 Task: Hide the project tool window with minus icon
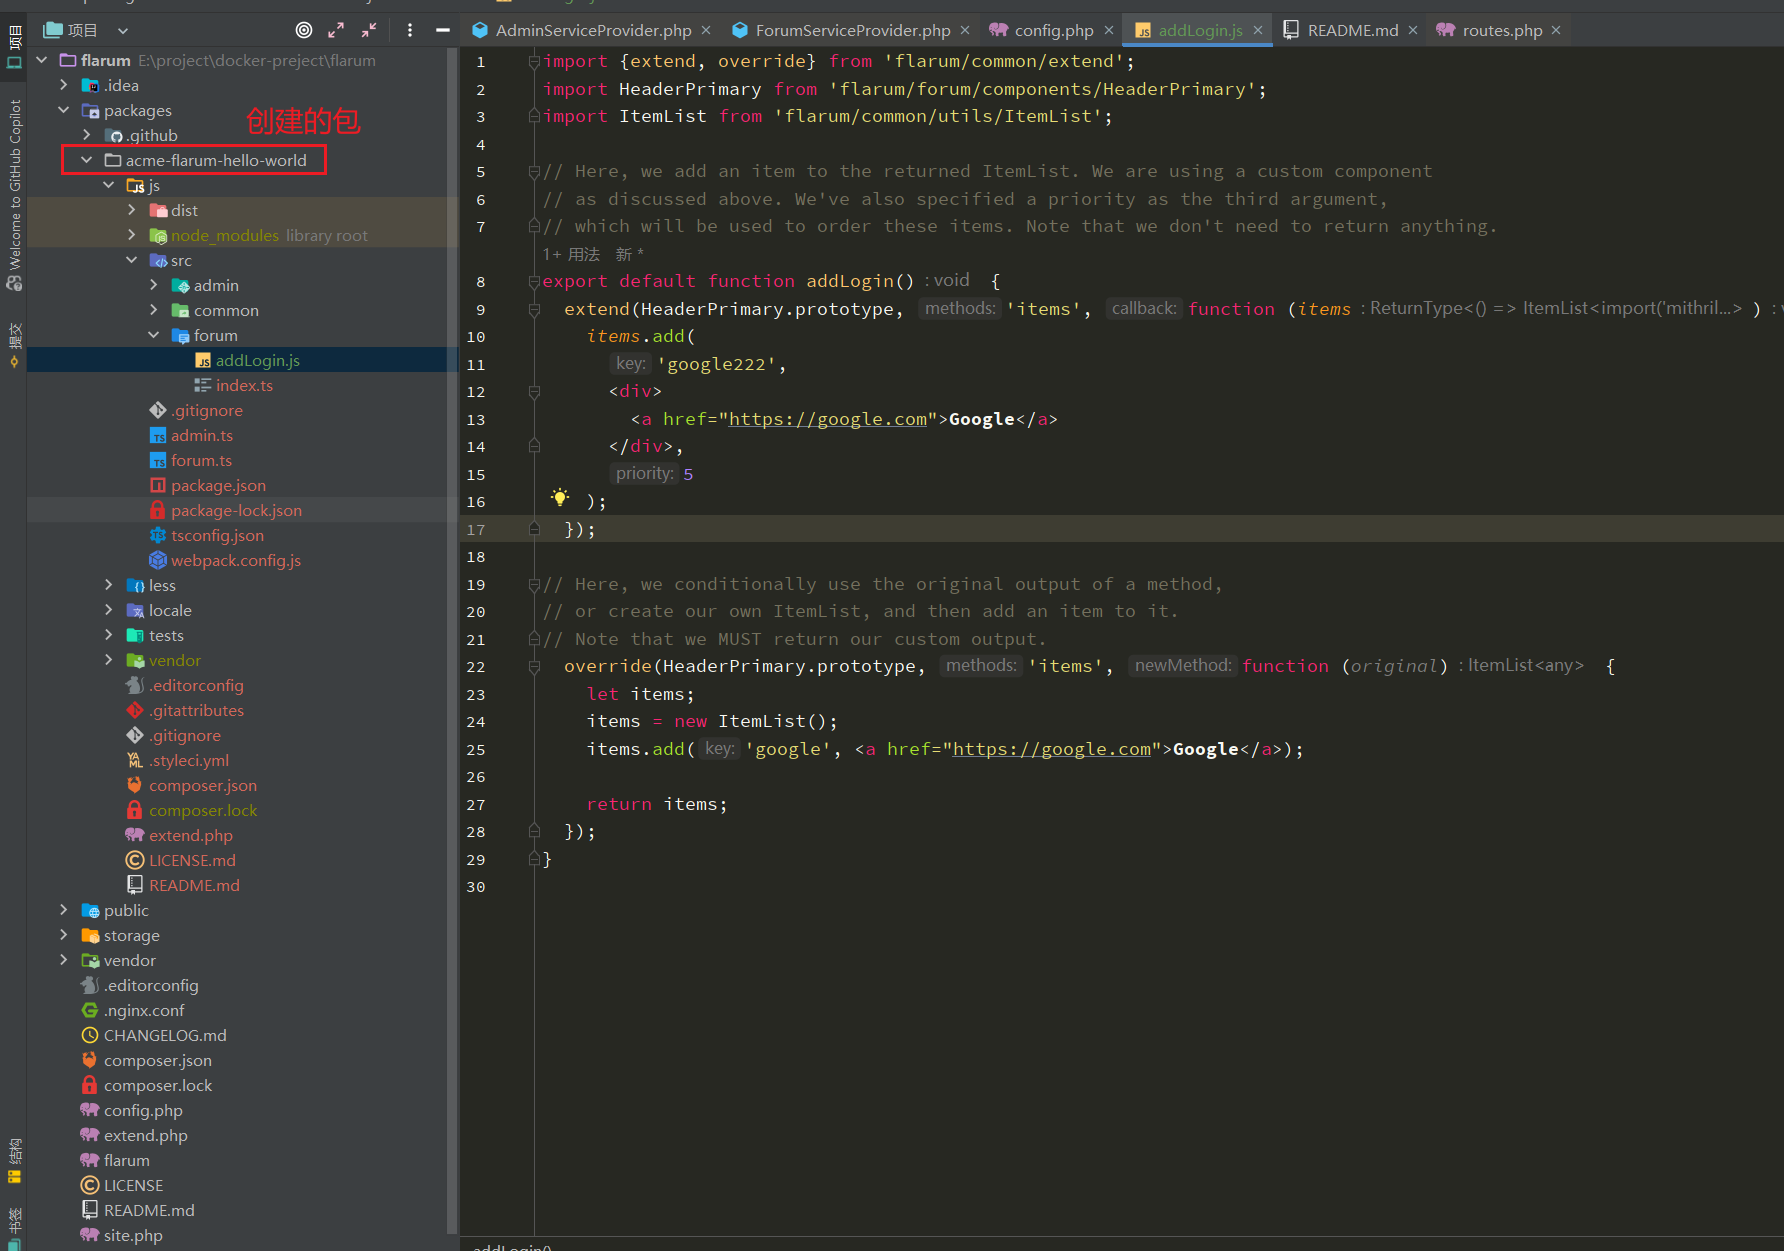coord(442,30)
